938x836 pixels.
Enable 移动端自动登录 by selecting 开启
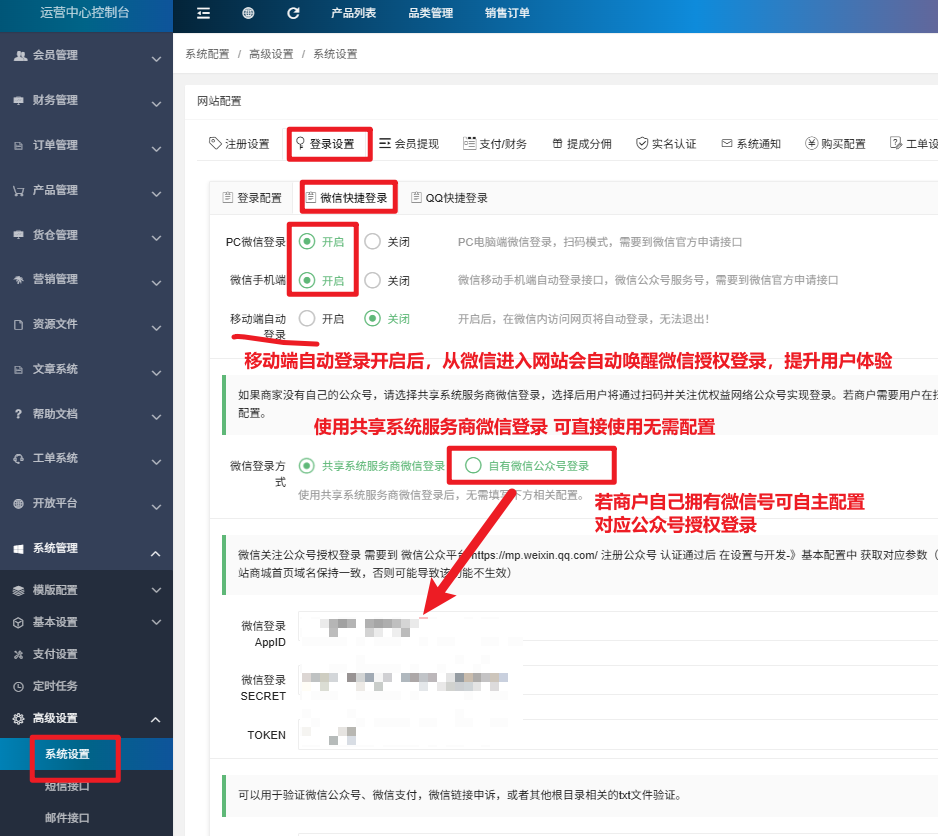[x=308, y=319]
